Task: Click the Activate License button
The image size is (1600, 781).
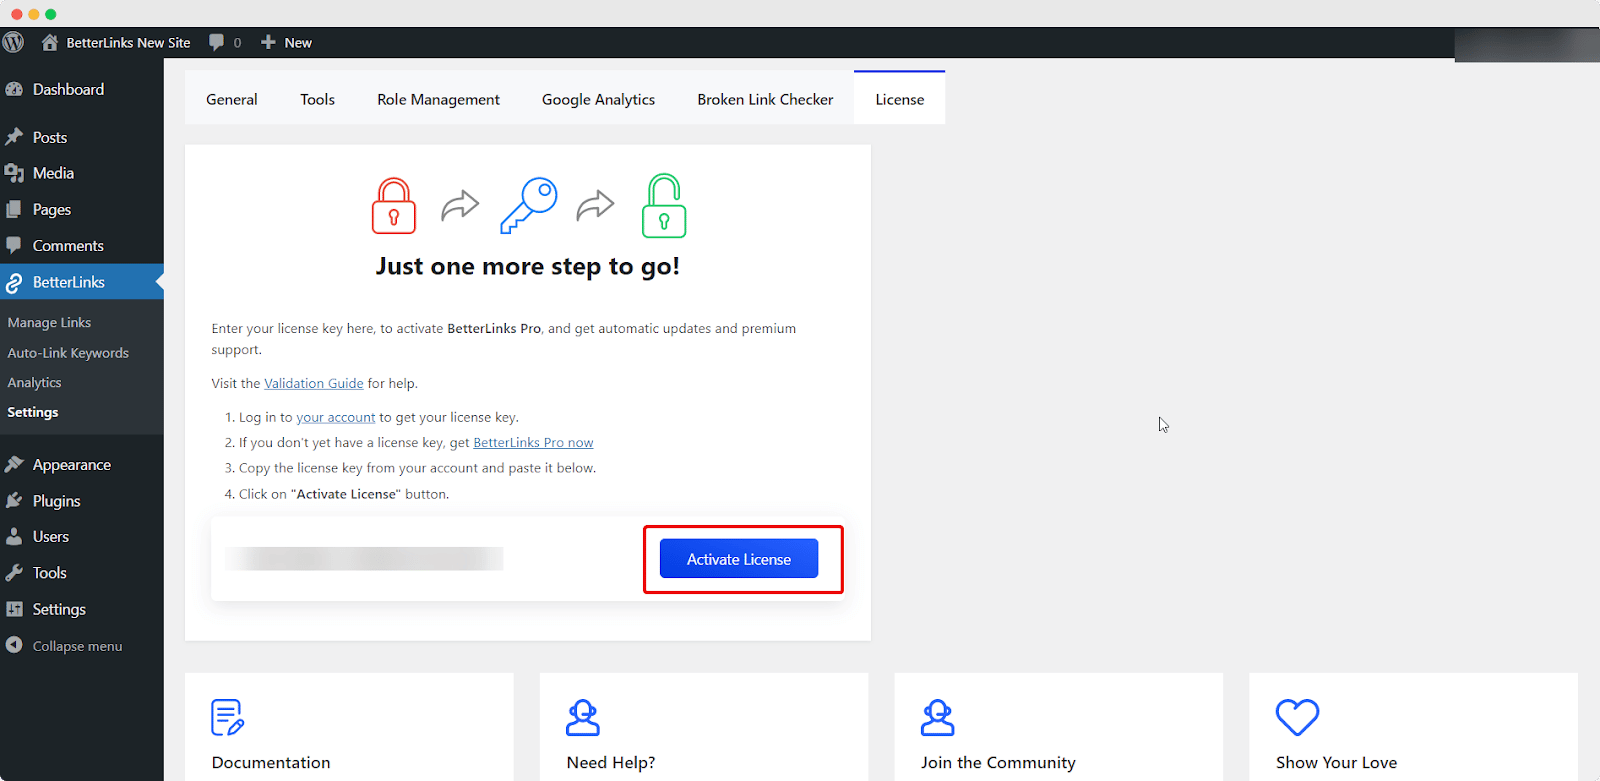Action: coord(739,559)
